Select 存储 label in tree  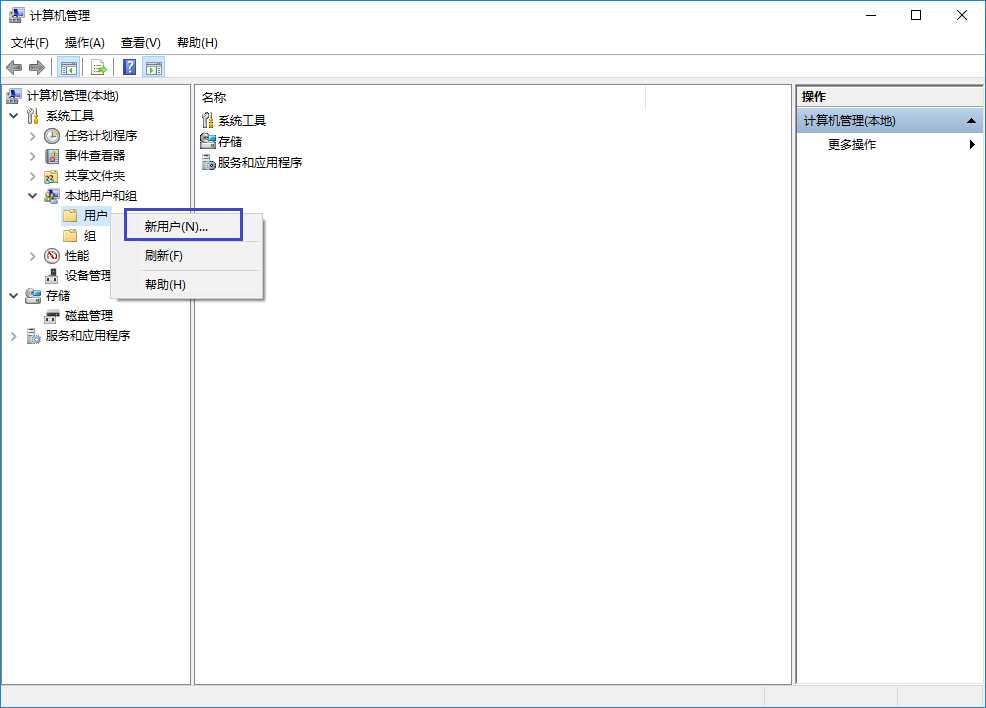pyautogui.click(x=57, y=296)
